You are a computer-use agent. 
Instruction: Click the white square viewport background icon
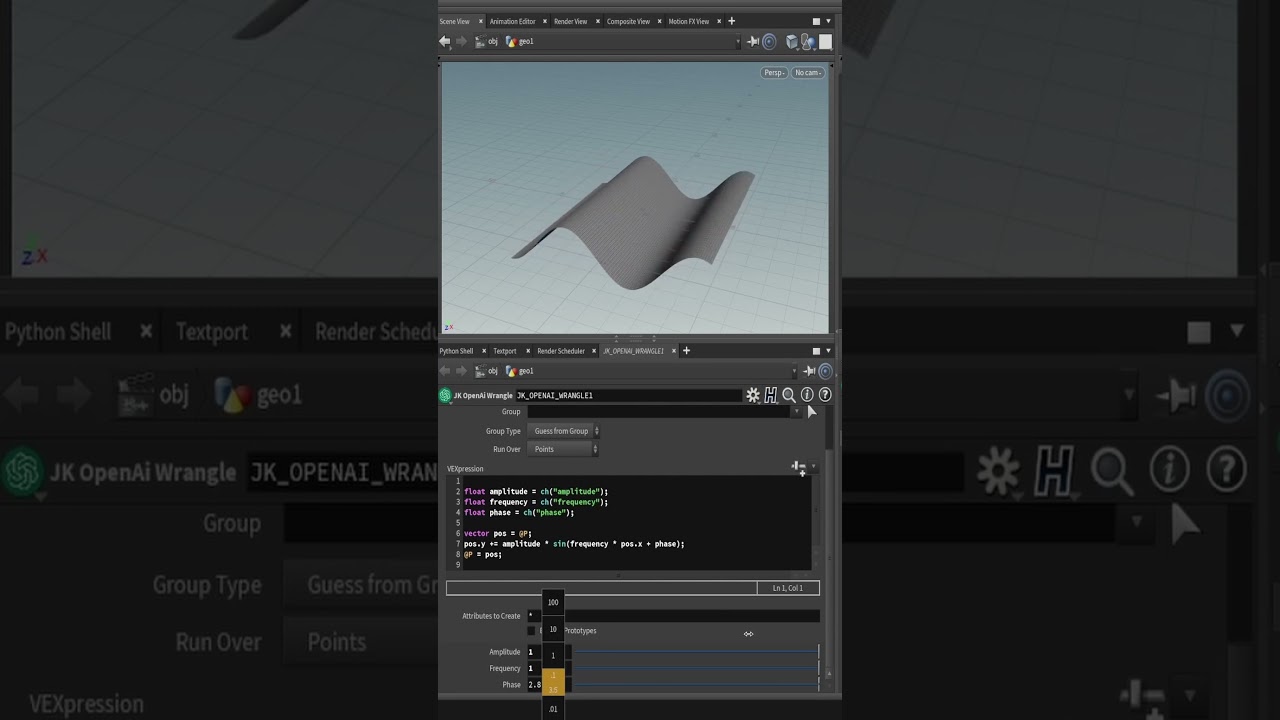[x=826, y=41]
